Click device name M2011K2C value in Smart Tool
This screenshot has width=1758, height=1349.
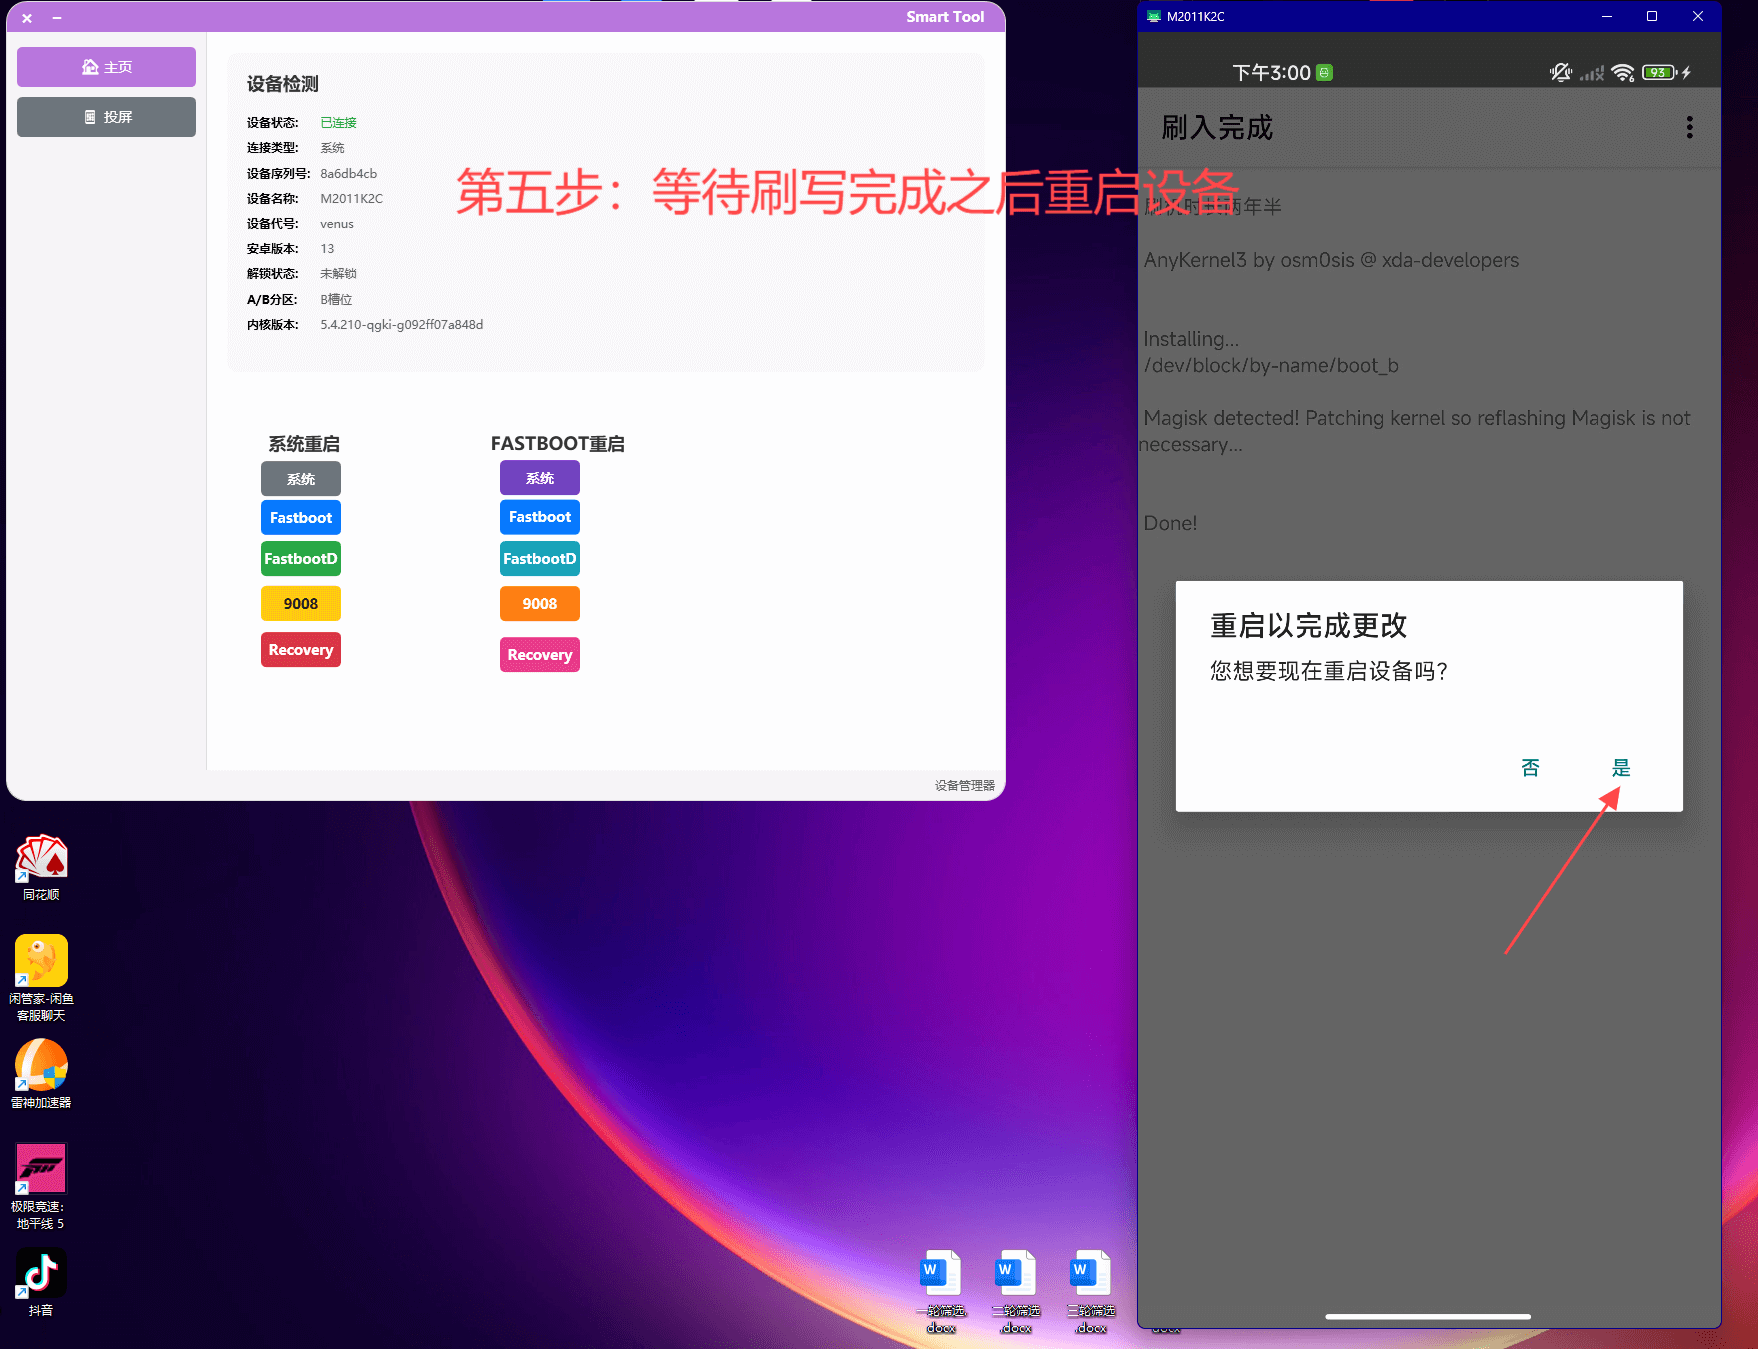[x=352, y=199]
